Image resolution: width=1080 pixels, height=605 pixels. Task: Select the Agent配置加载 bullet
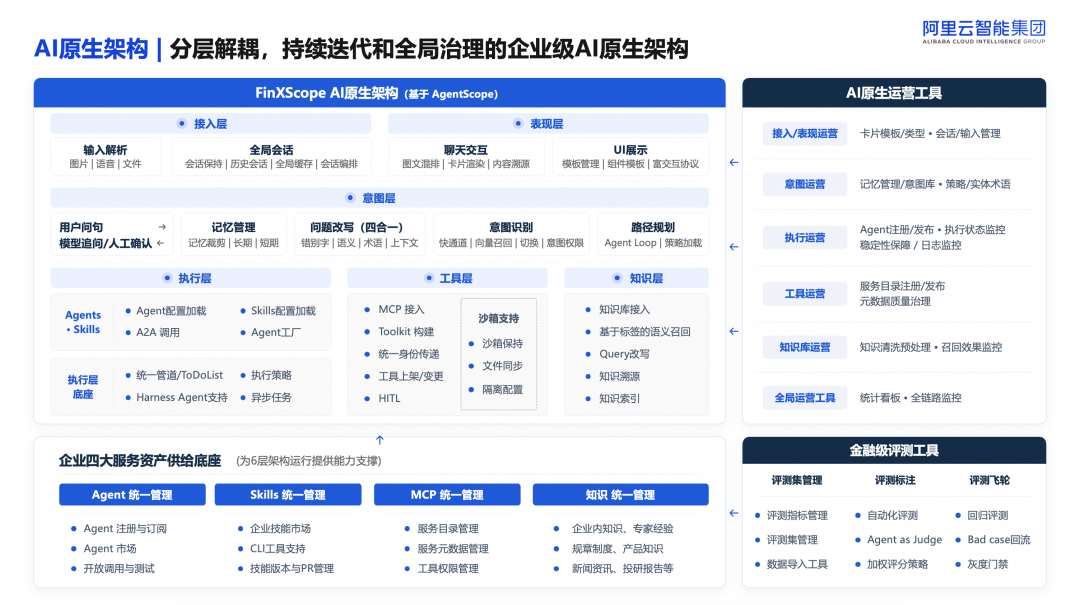(x=165, y=311)
